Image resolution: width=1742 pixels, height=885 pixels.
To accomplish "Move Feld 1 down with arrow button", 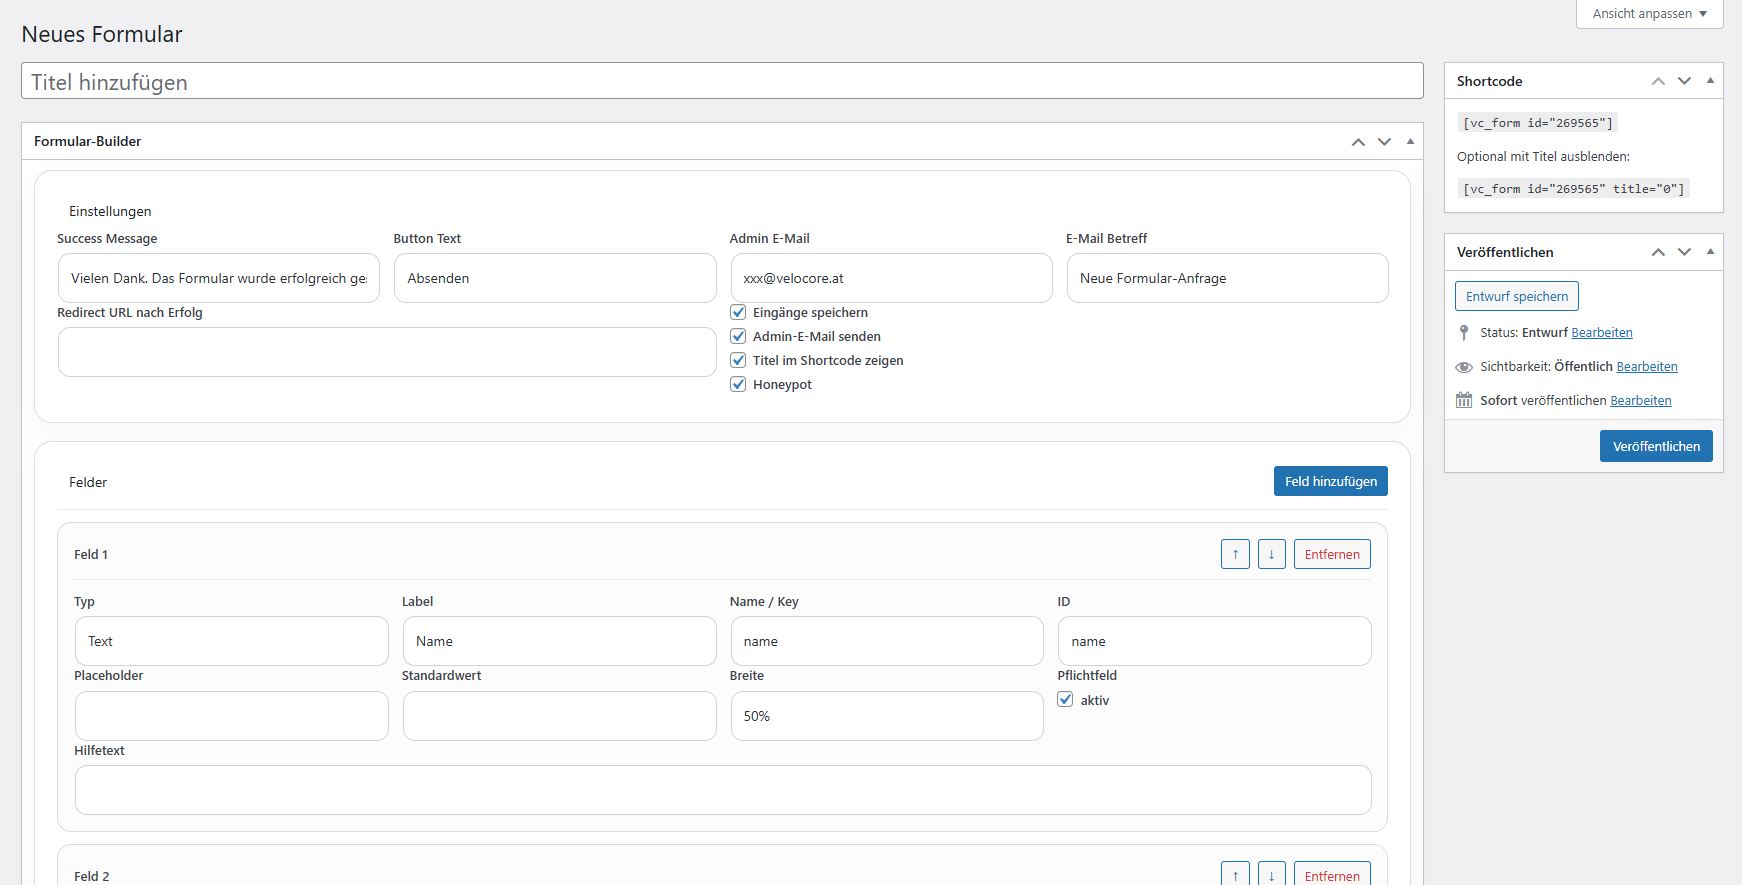I will (x=1271, y=554).
